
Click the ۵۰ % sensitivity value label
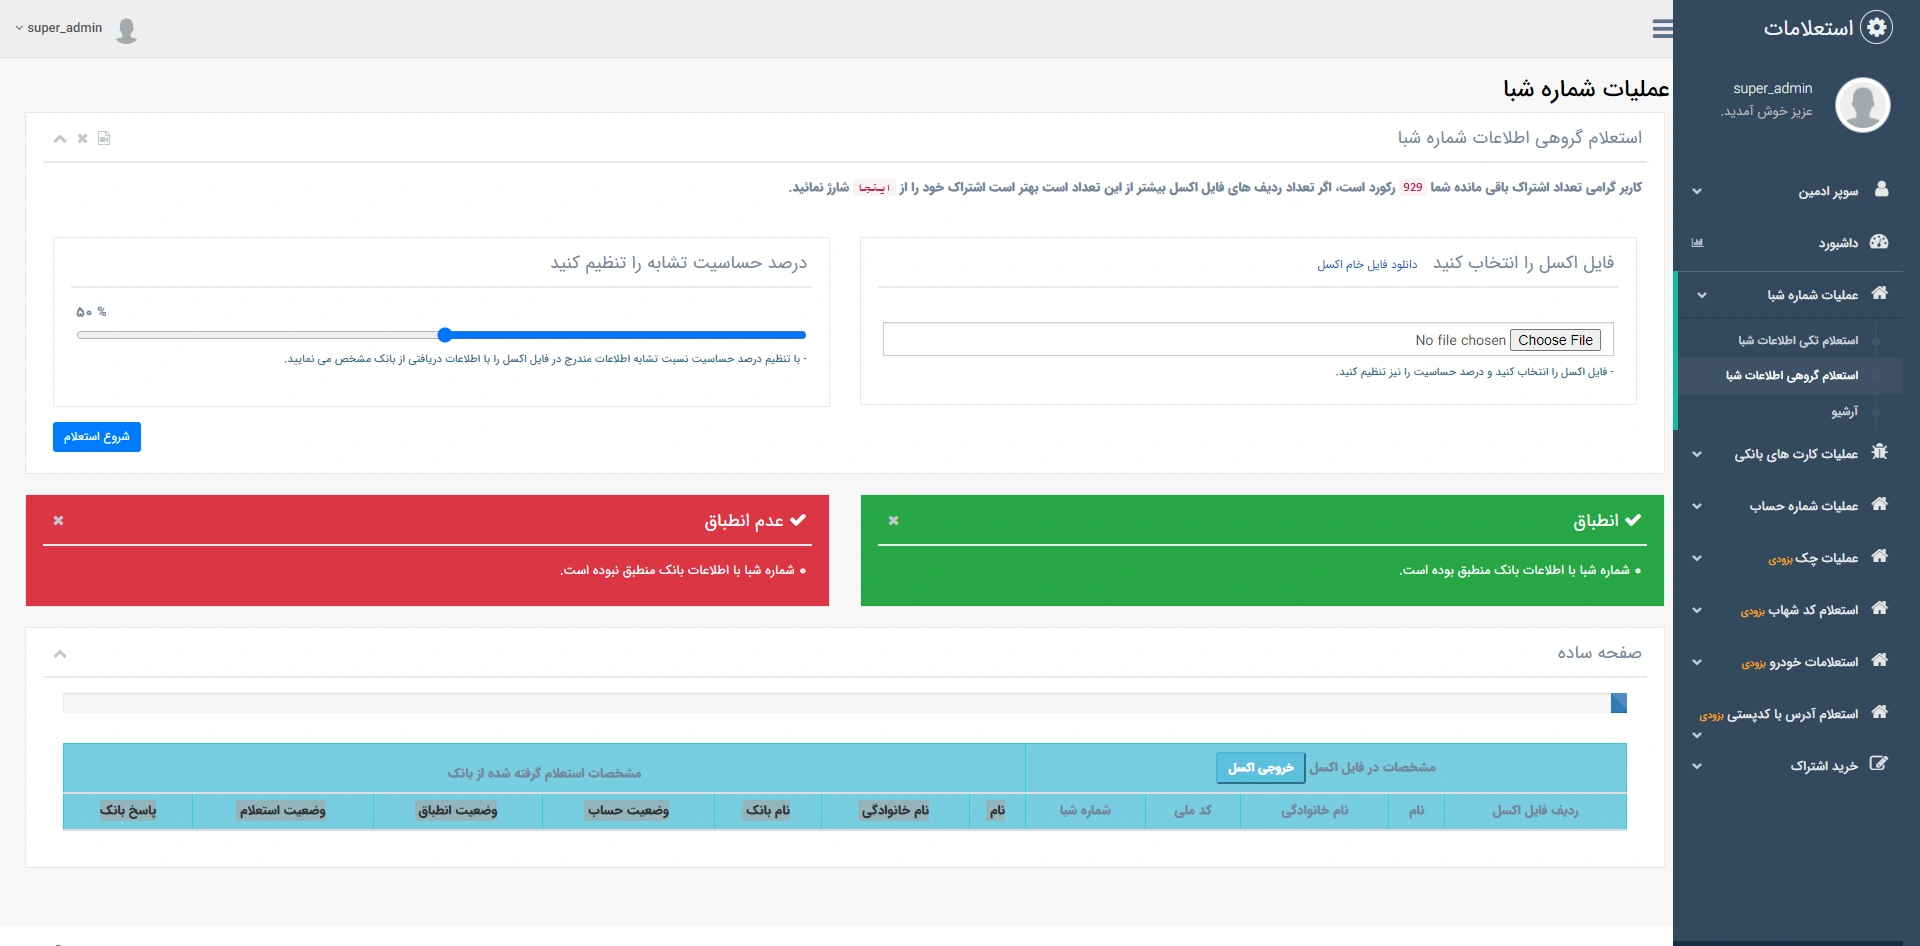click(x=91, y=312)
